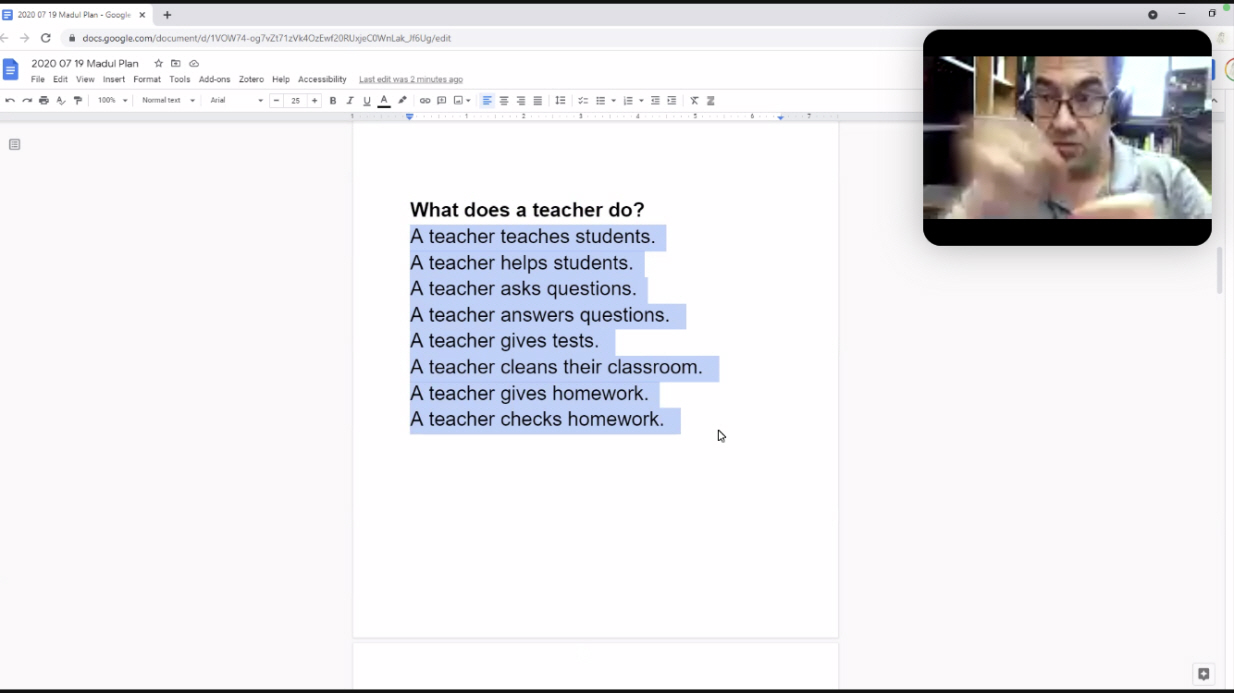Click the 'Last edit was 2 minutes ago' link
Image resolution: width=1234 pixels, height=693 pixels.
[x=411, y=80]
